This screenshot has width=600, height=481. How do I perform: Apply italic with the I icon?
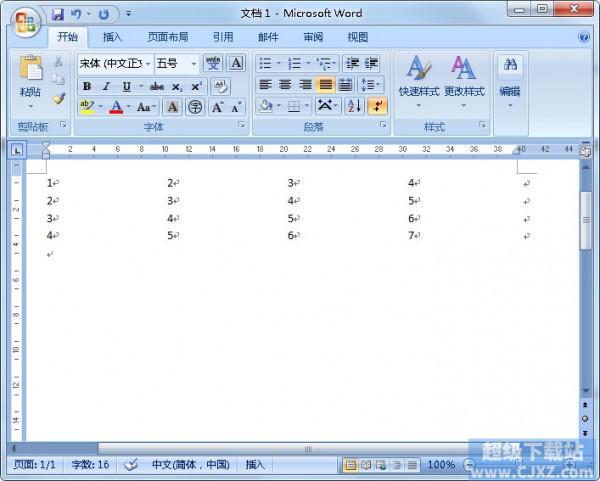coord(106,86)
